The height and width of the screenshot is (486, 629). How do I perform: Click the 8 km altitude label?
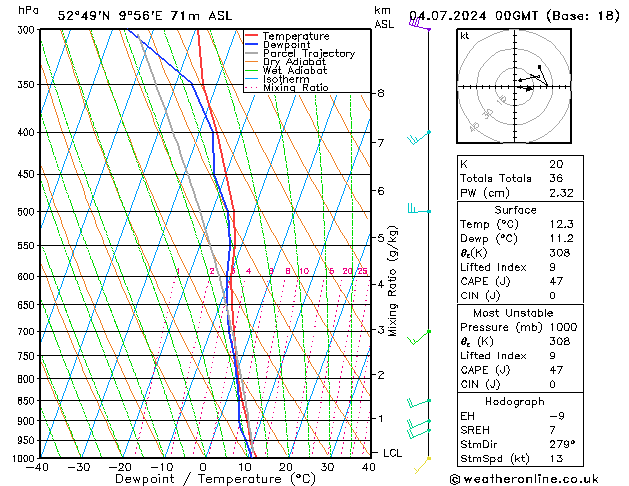tap(381, 93)
